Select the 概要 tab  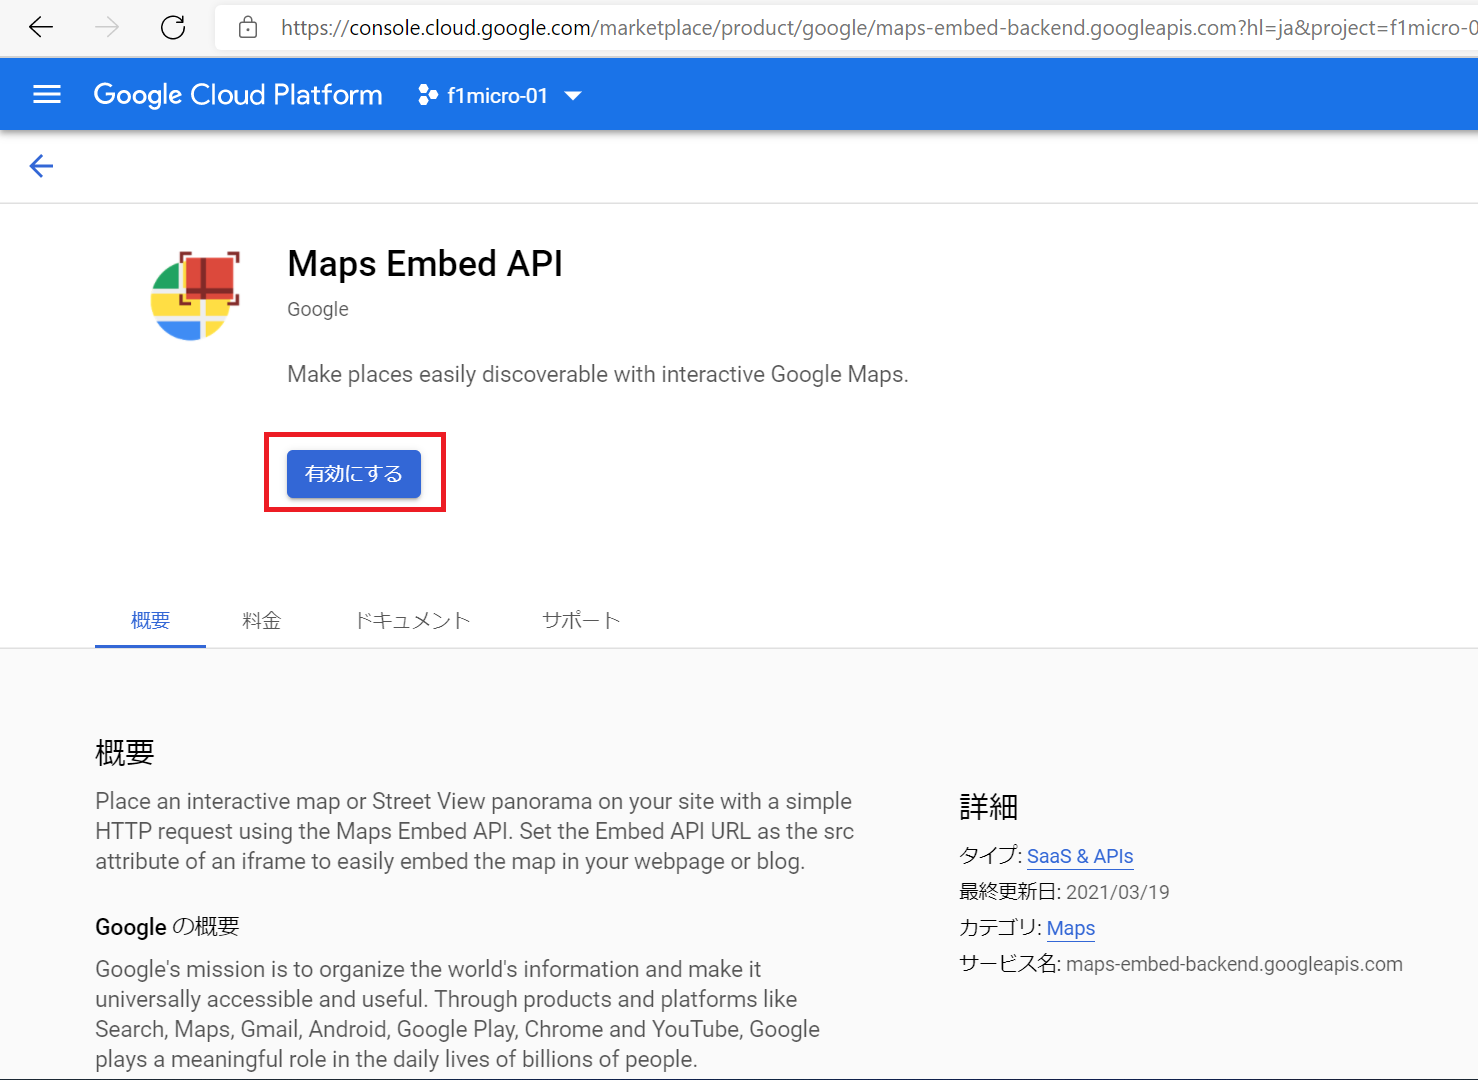150,620
